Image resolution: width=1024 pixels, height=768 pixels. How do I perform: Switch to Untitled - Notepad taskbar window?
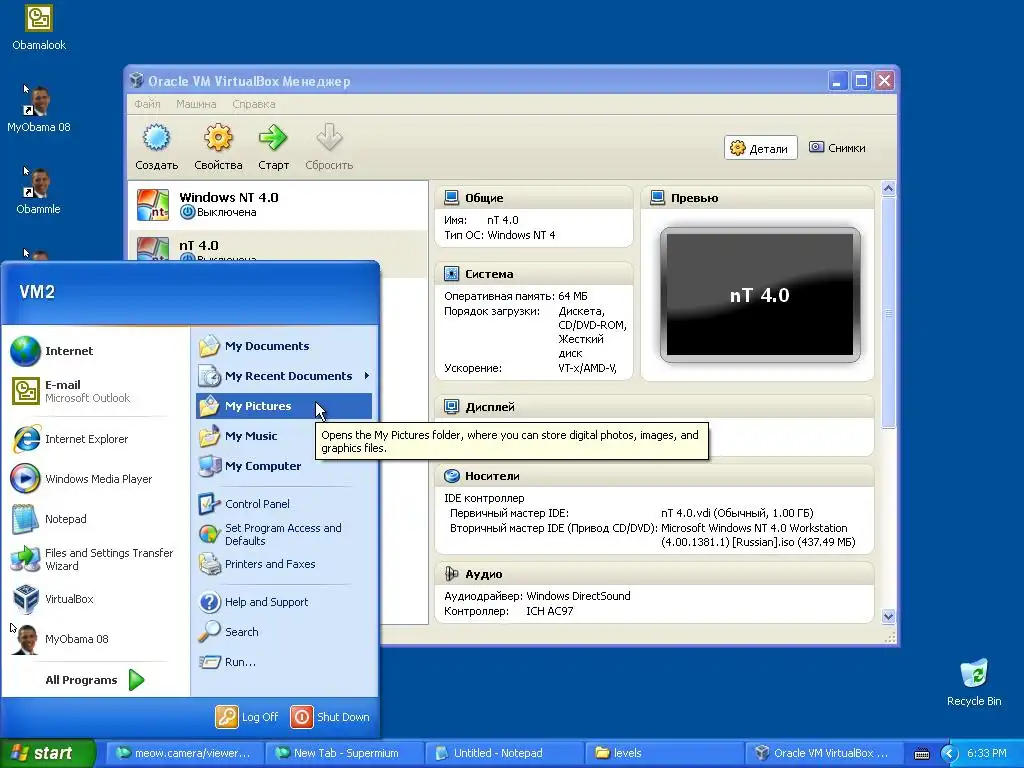pos(504,754)
